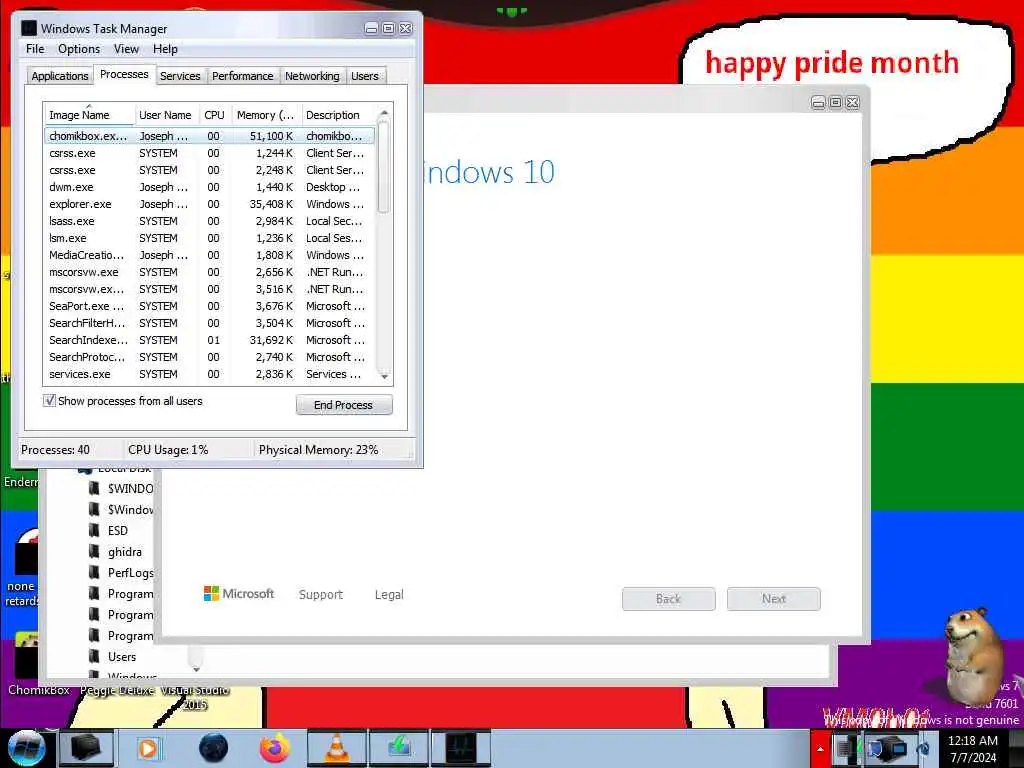Select the Processes tab
This screenshot has width=1024, height=768.
(x=124, y=74)
